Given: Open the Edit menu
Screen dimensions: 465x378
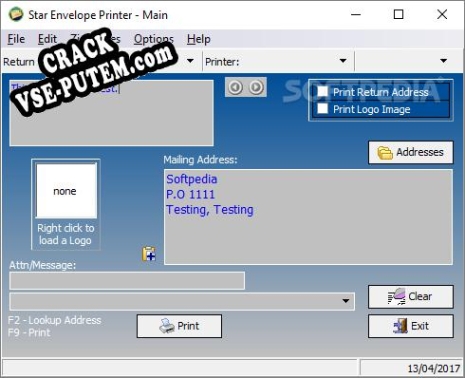Looking at the screenshot, I should [47, 39].
